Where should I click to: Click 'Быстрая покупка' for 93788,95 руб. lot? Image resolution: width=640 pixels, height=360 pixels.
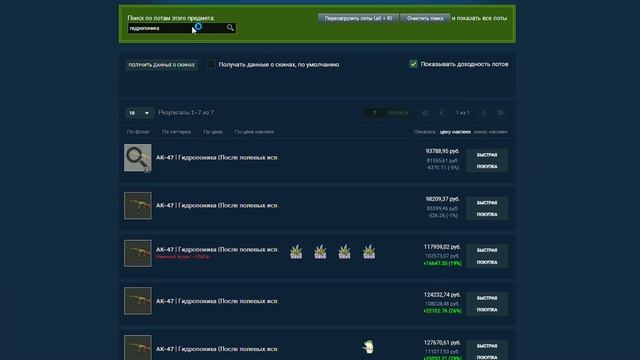point(487,160)
